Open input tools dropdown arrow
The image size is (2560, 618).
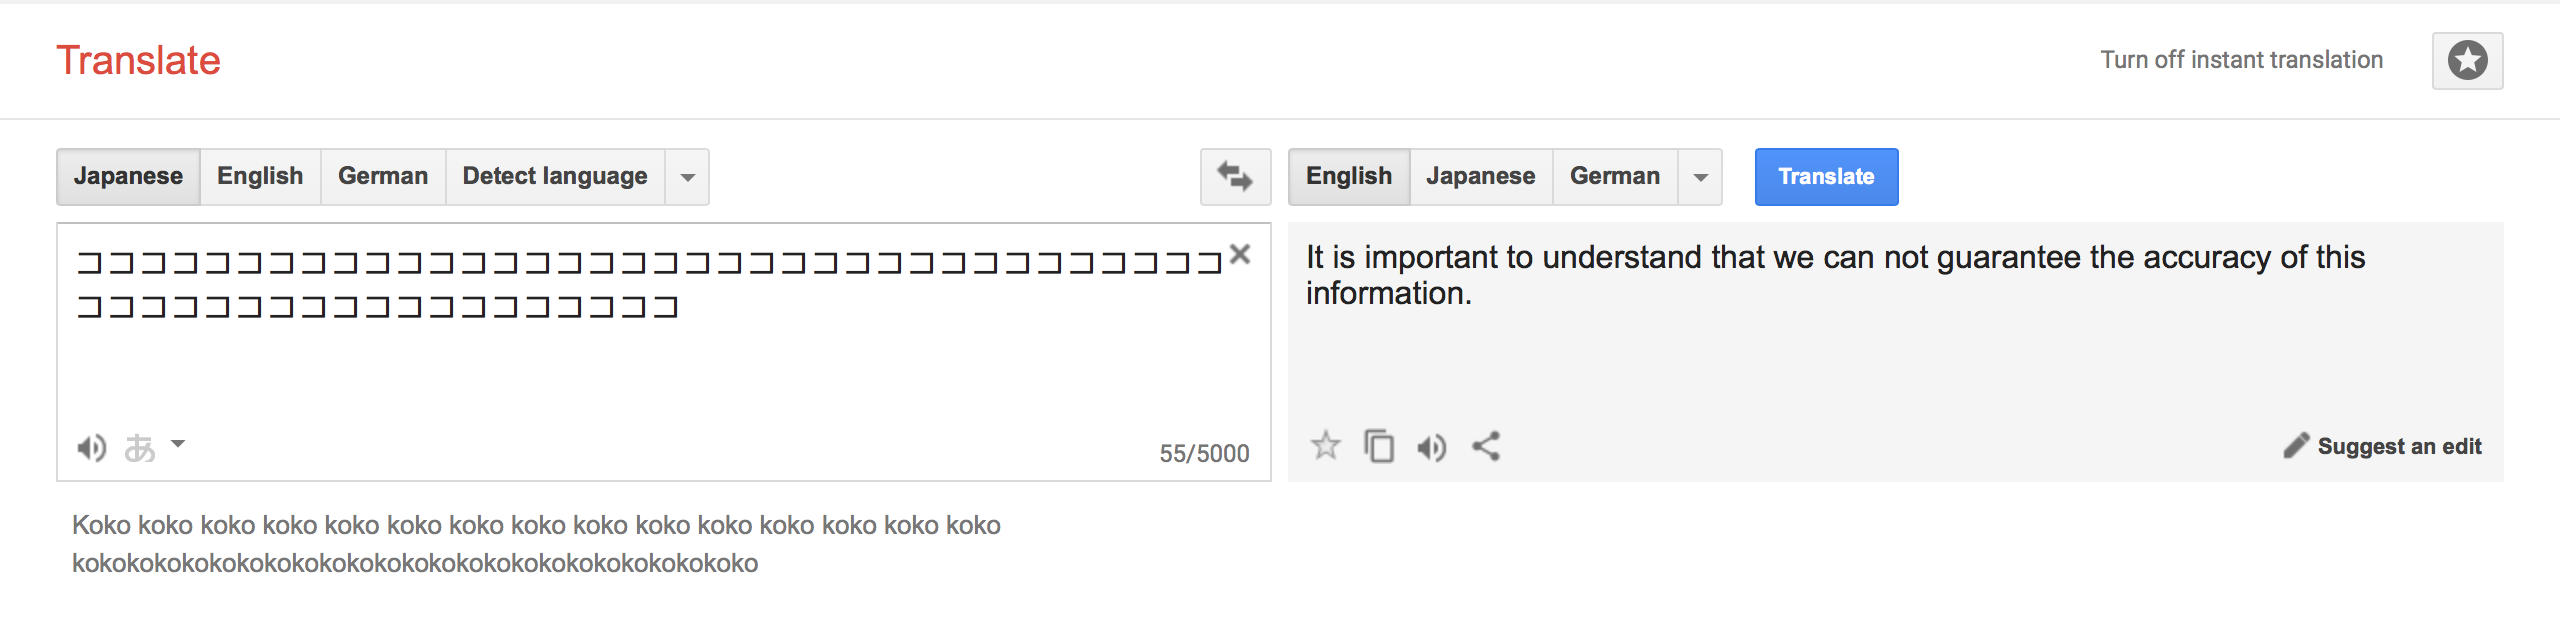(x=178, y=443)
